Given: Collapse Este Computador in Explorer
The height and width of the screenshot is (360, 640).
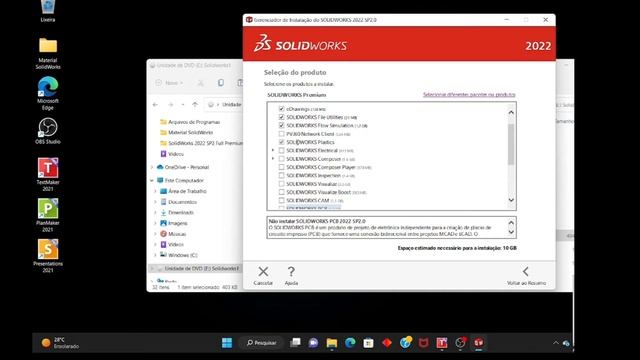Looking at the screenshot, I should (x=152, y=180).
